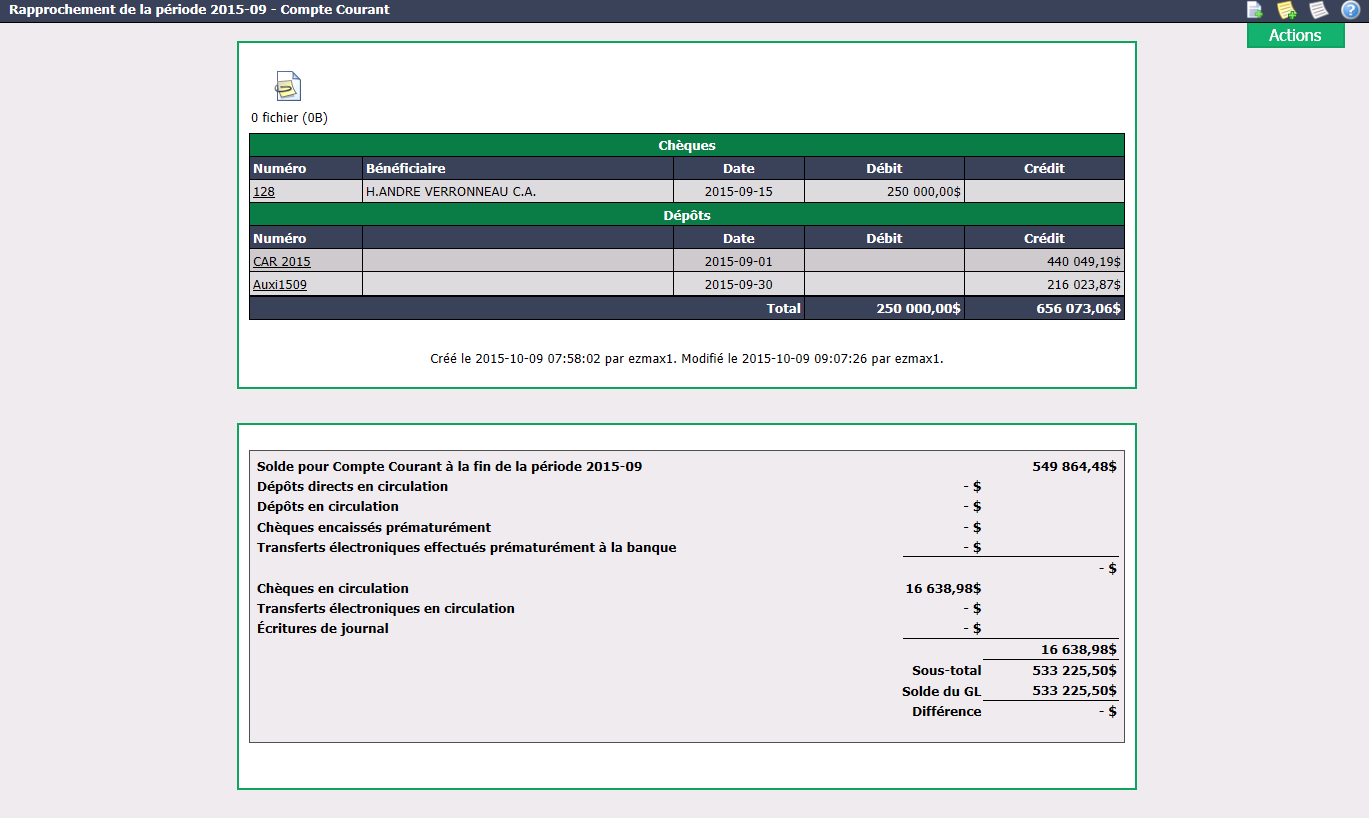Click the Bénéficiaire column header
Screen dimensions: 1369x818
(517, 168)
